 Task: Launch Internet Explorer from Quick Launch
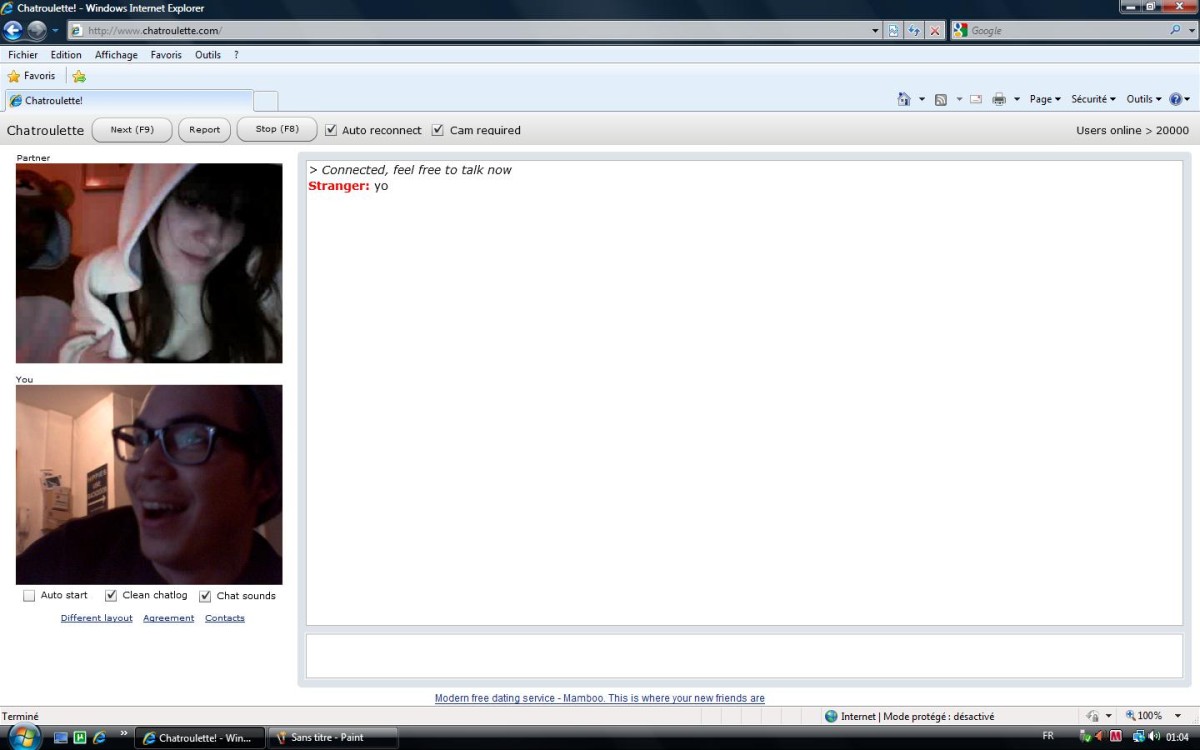pyautogui.click(x=99, y=738)
